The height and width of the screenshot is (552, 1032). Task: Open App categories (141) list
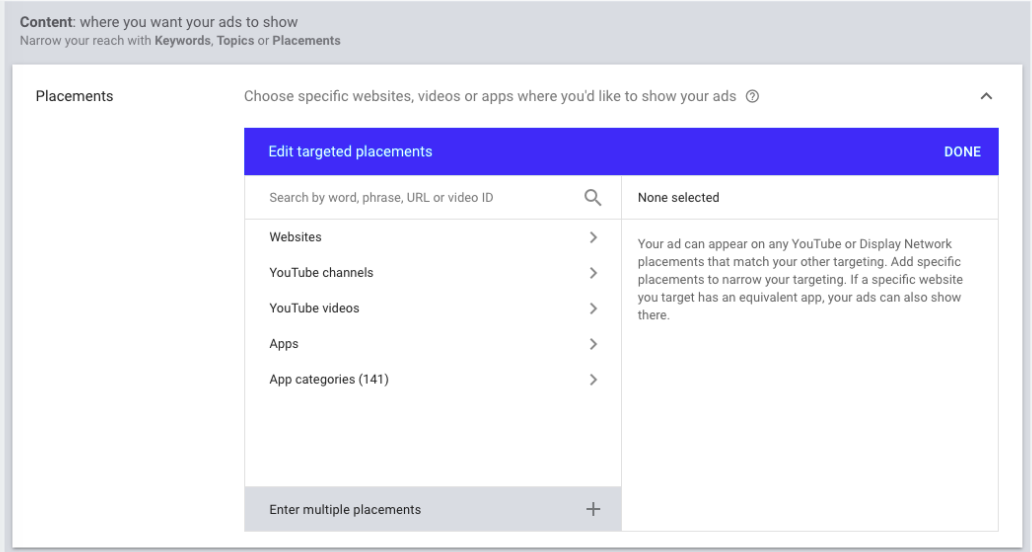328,380
